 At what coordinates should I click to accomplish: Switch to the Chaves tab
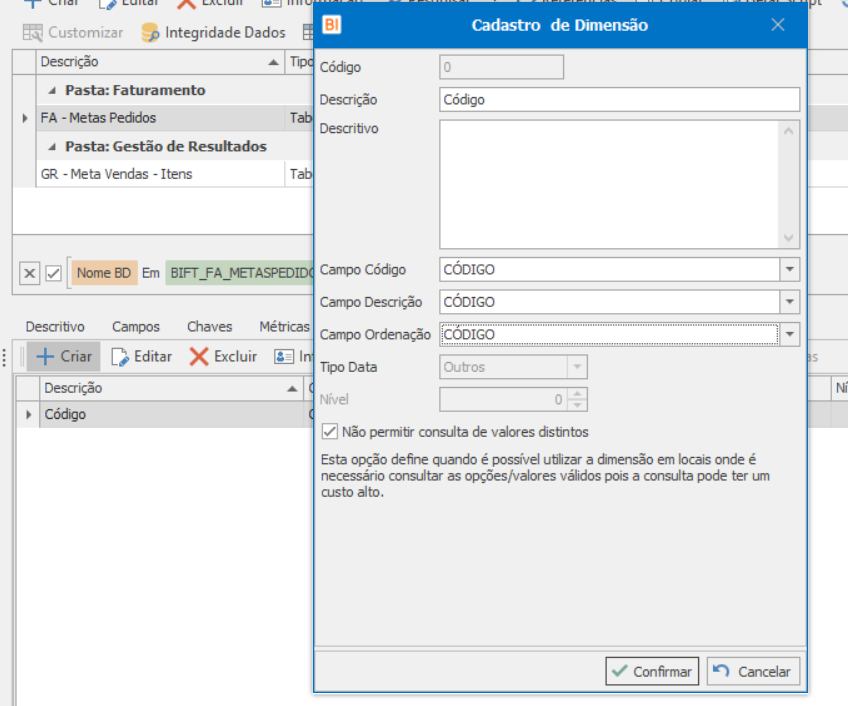tap(209, 327)
